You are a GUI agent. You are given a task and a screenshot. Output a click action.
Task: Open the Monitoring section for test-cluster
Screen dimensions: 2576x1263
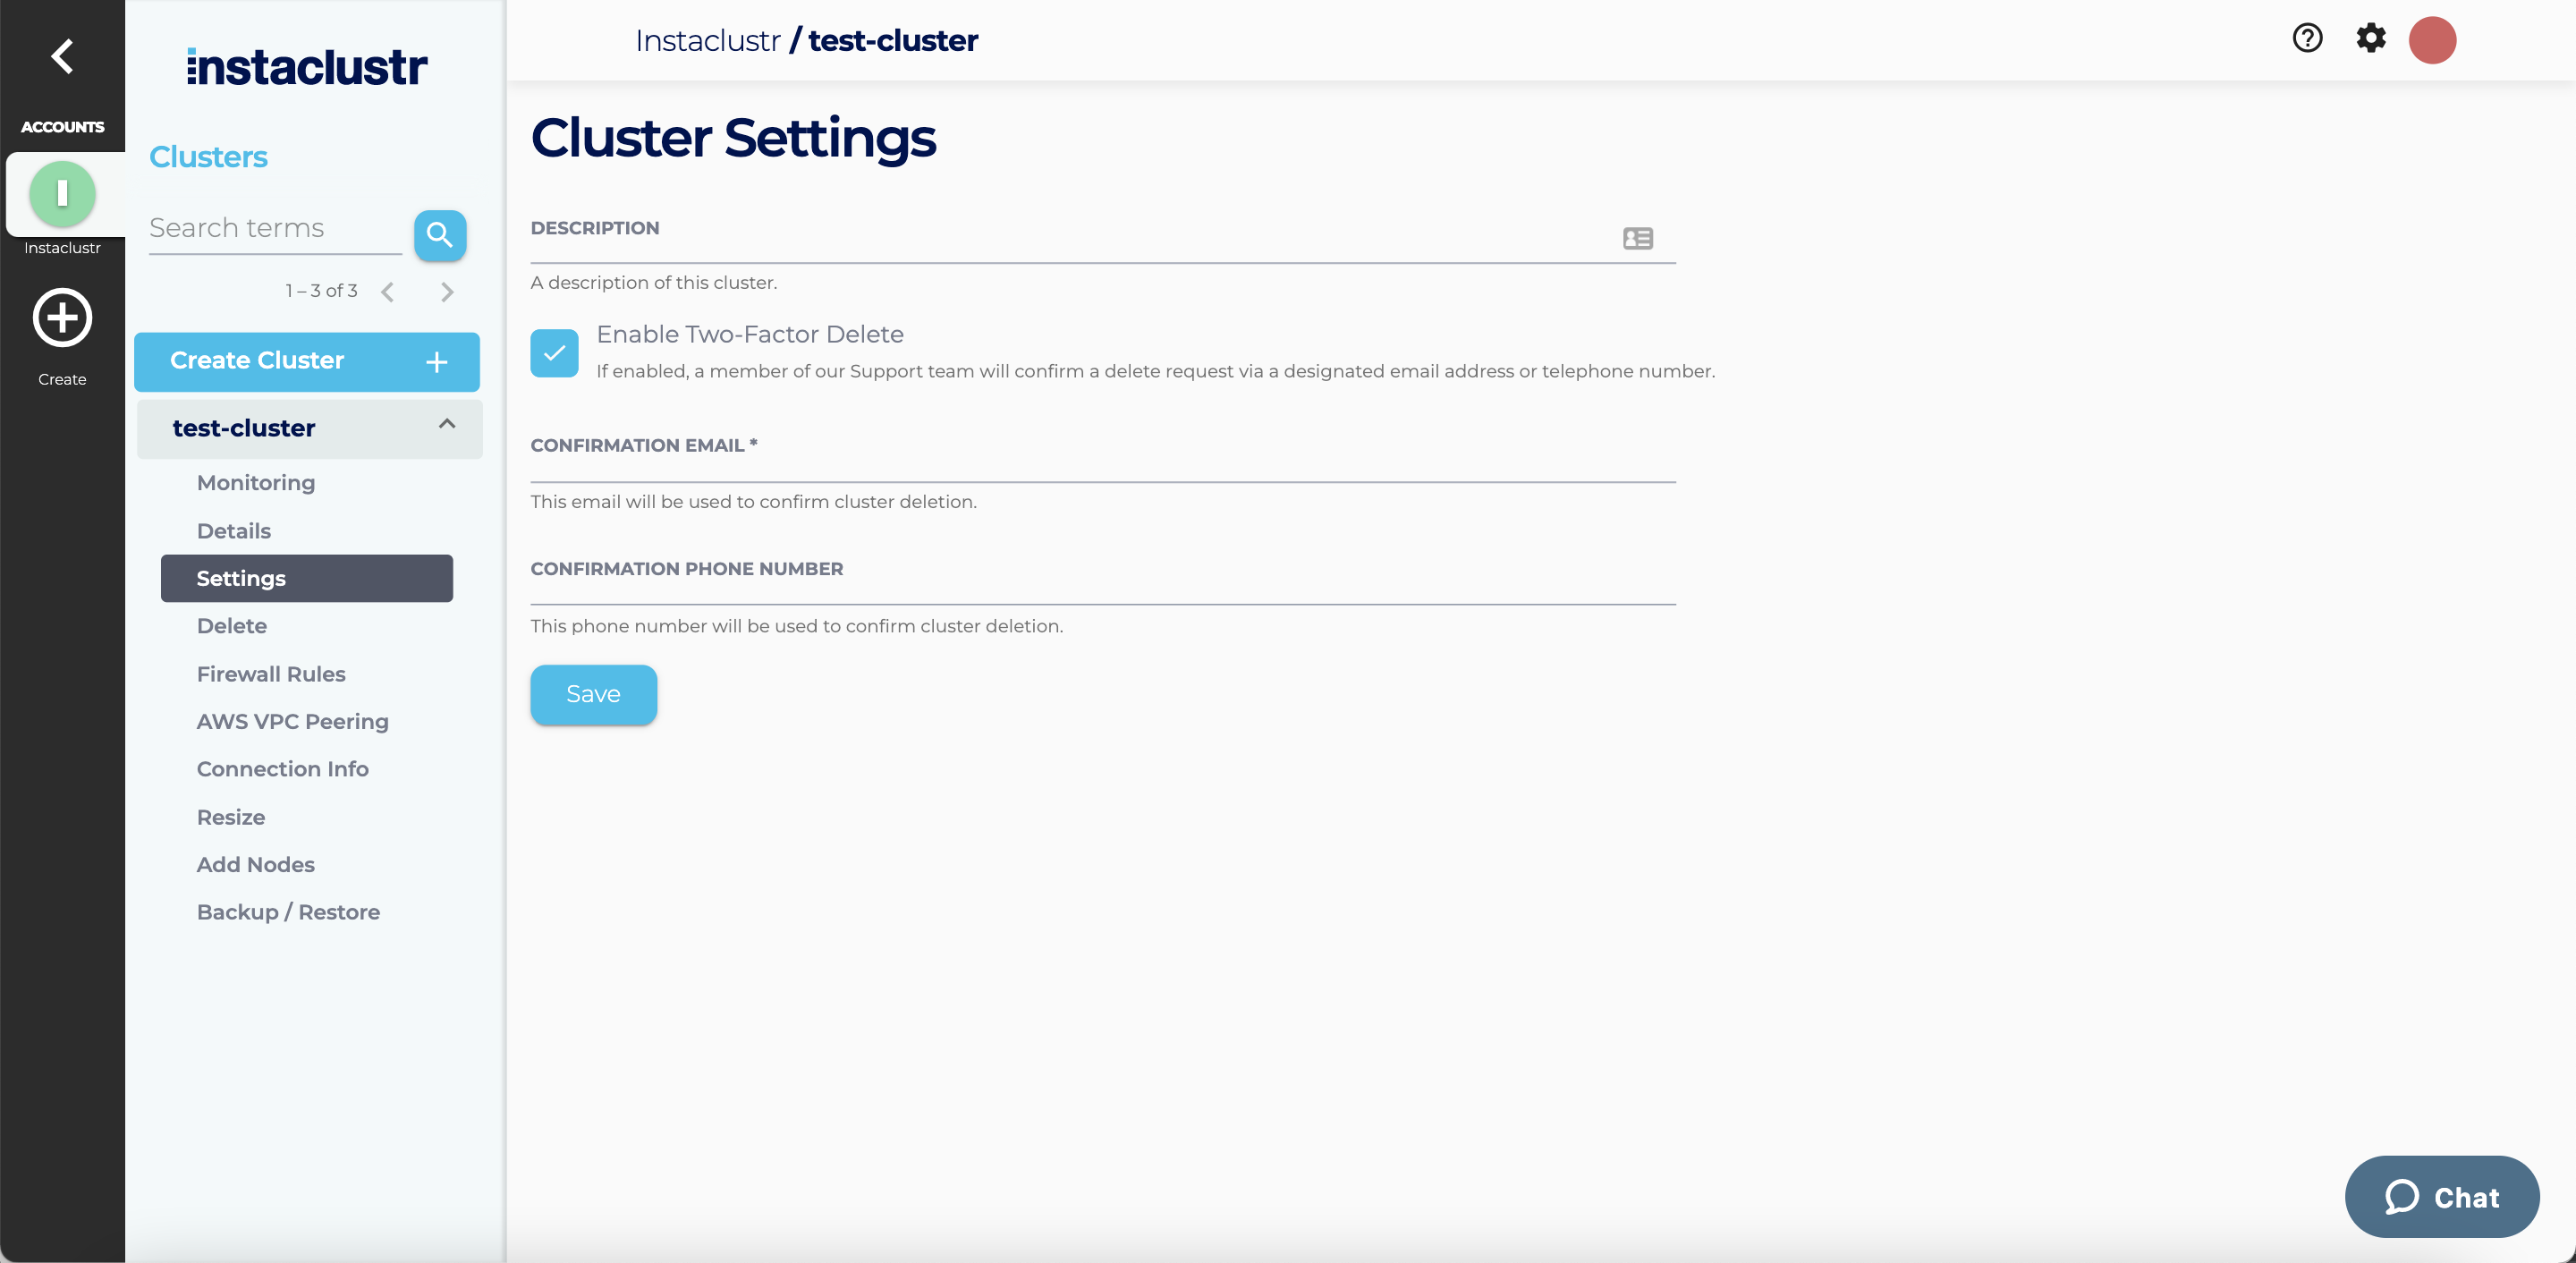256,482
